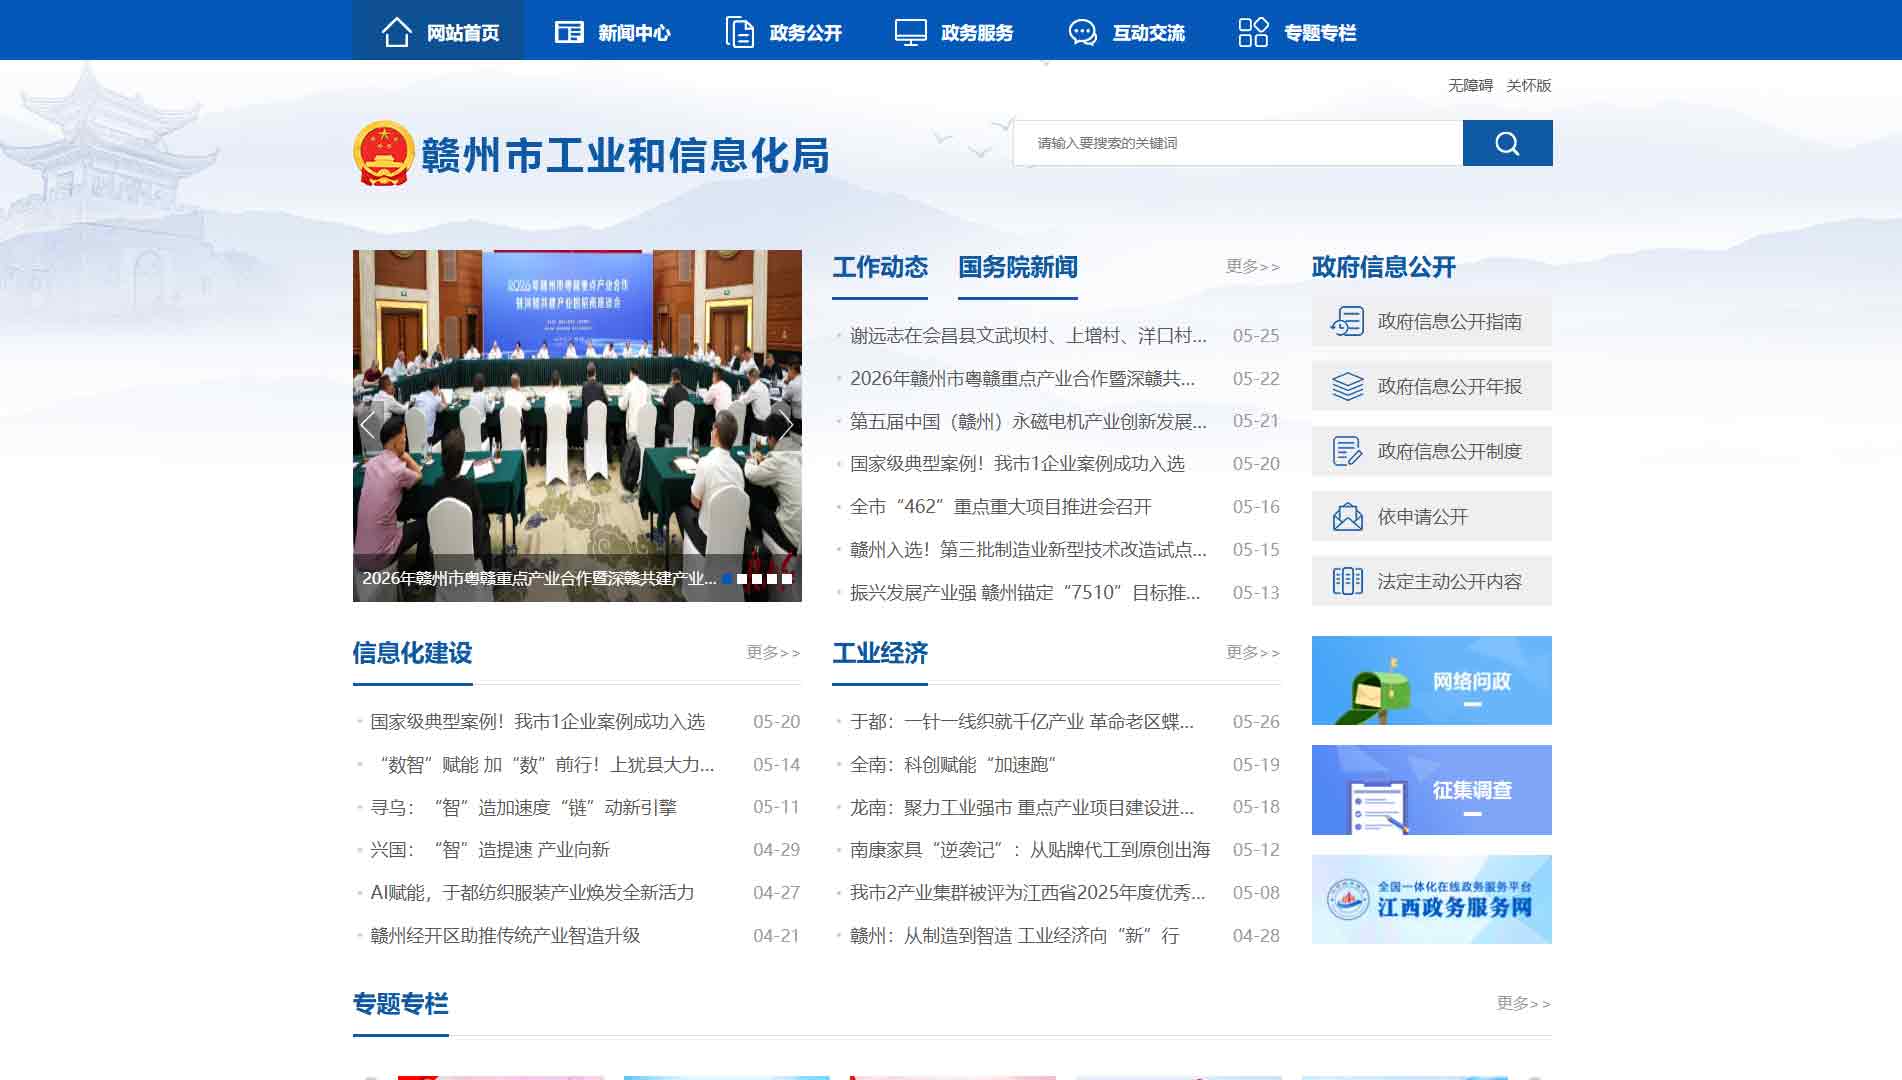The height and width of the screenshot is (1080, 1902).
Task: Open news 谢远志在会昌县文武坝村
Action: click(x=1028, y=336)
